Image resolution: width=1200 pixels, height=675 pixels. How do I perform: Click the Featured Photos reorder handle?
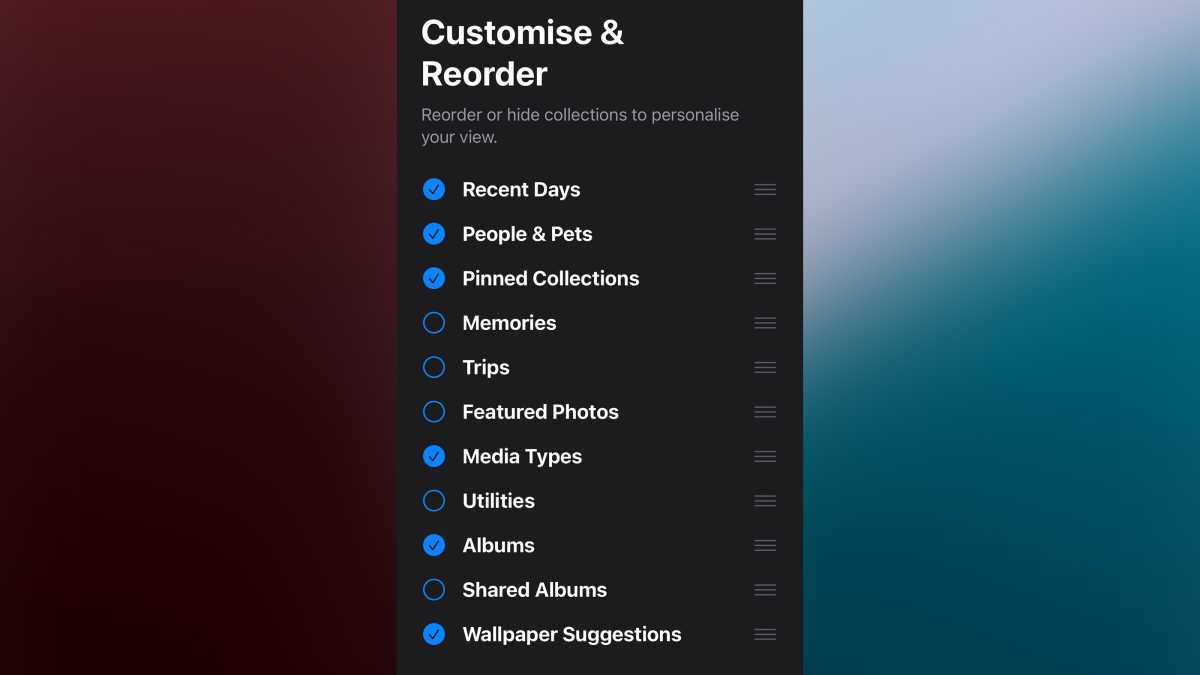coord(765,411)
